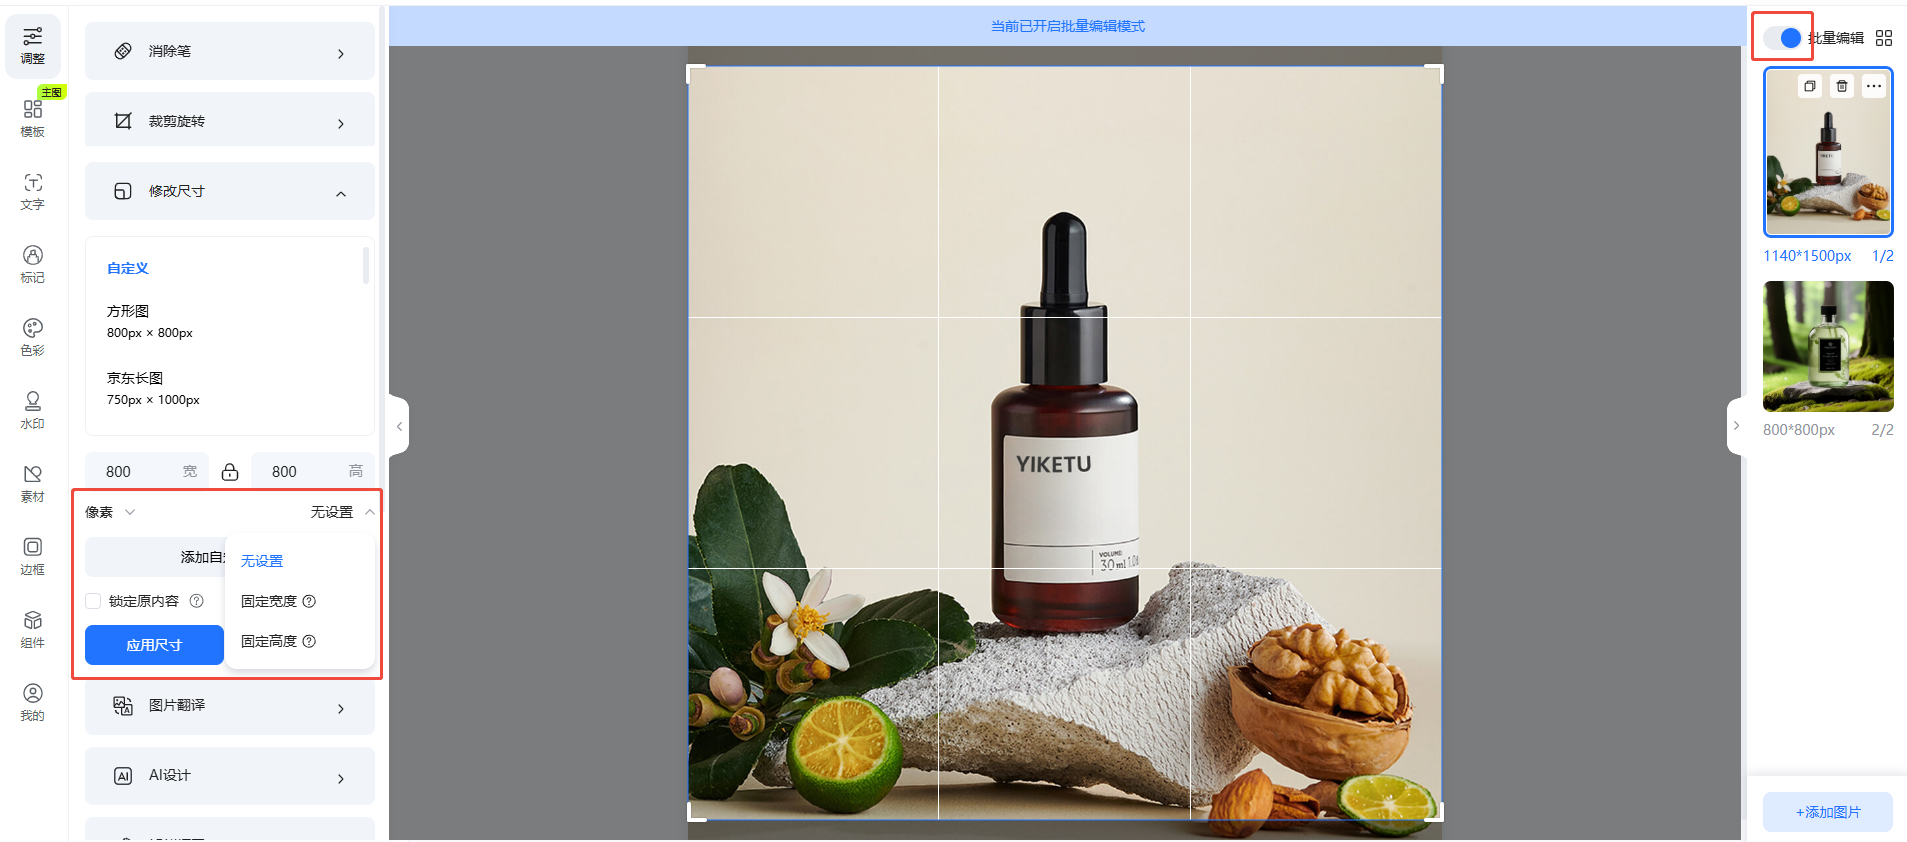Click the +添加图片 add image button
The height and width of the screenshot is (842, 1907).
[x=1828, y=812]
